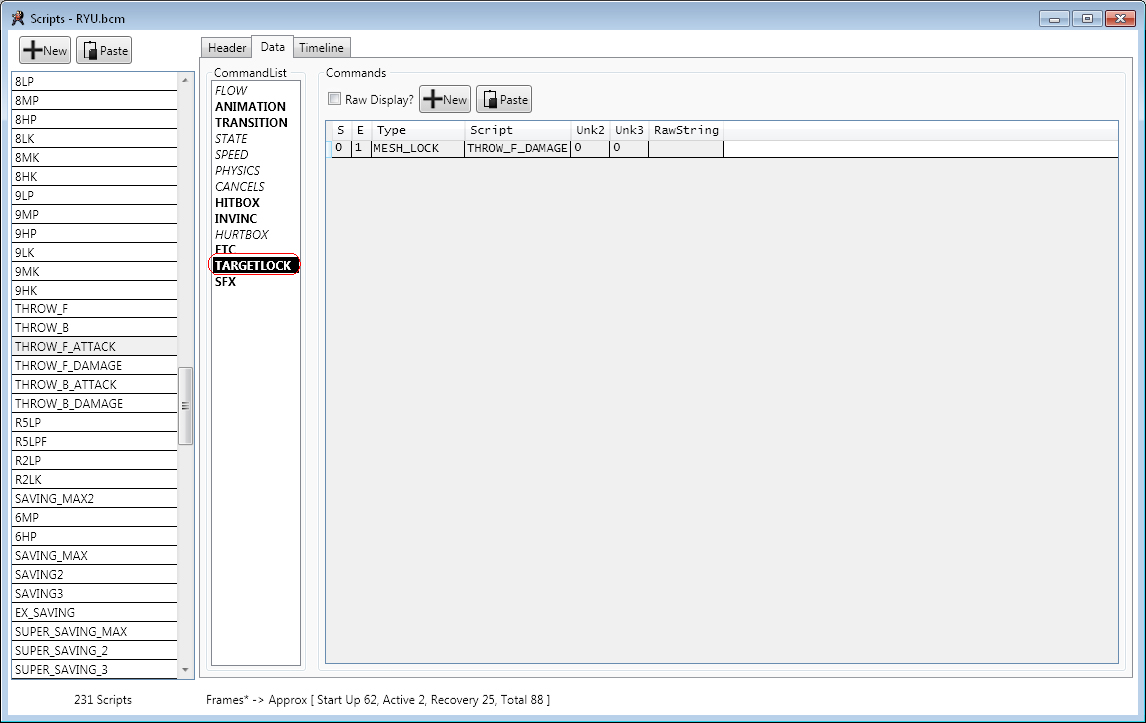
Task: Paste a command using Commands Paste button
Action: (x=503, y=99)
